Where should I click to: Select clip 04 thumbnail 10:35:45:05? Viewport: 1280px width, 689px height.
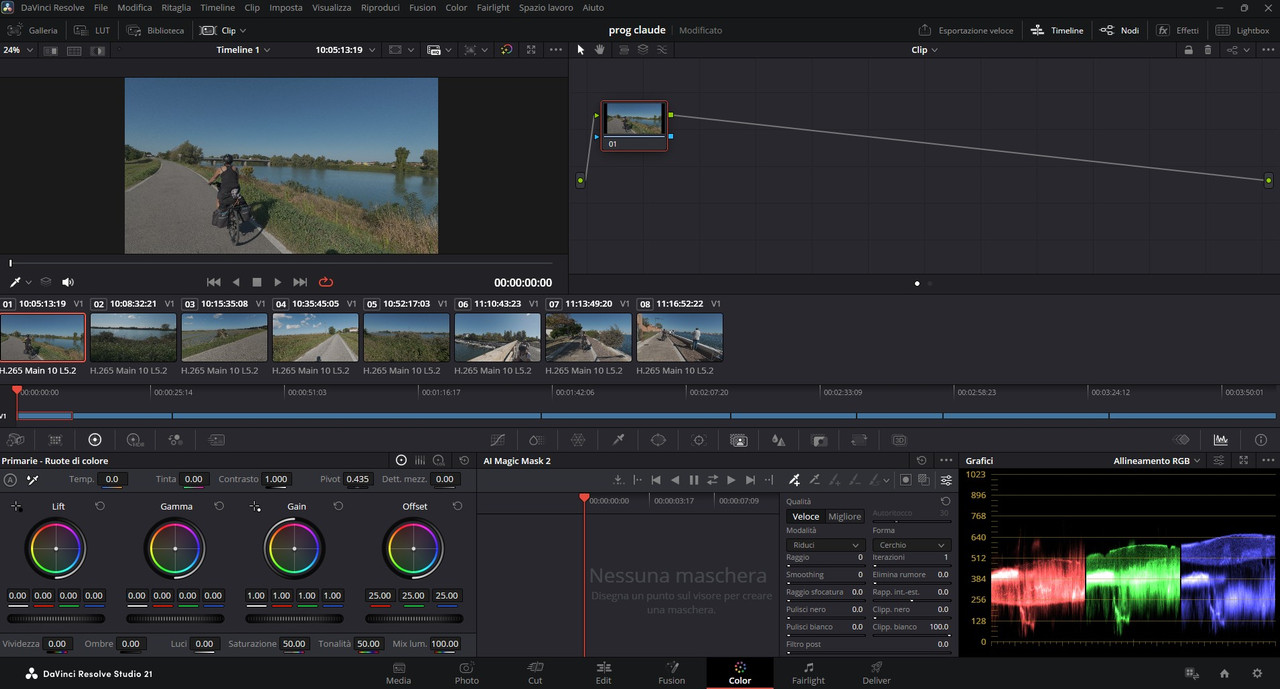(315, 337)
